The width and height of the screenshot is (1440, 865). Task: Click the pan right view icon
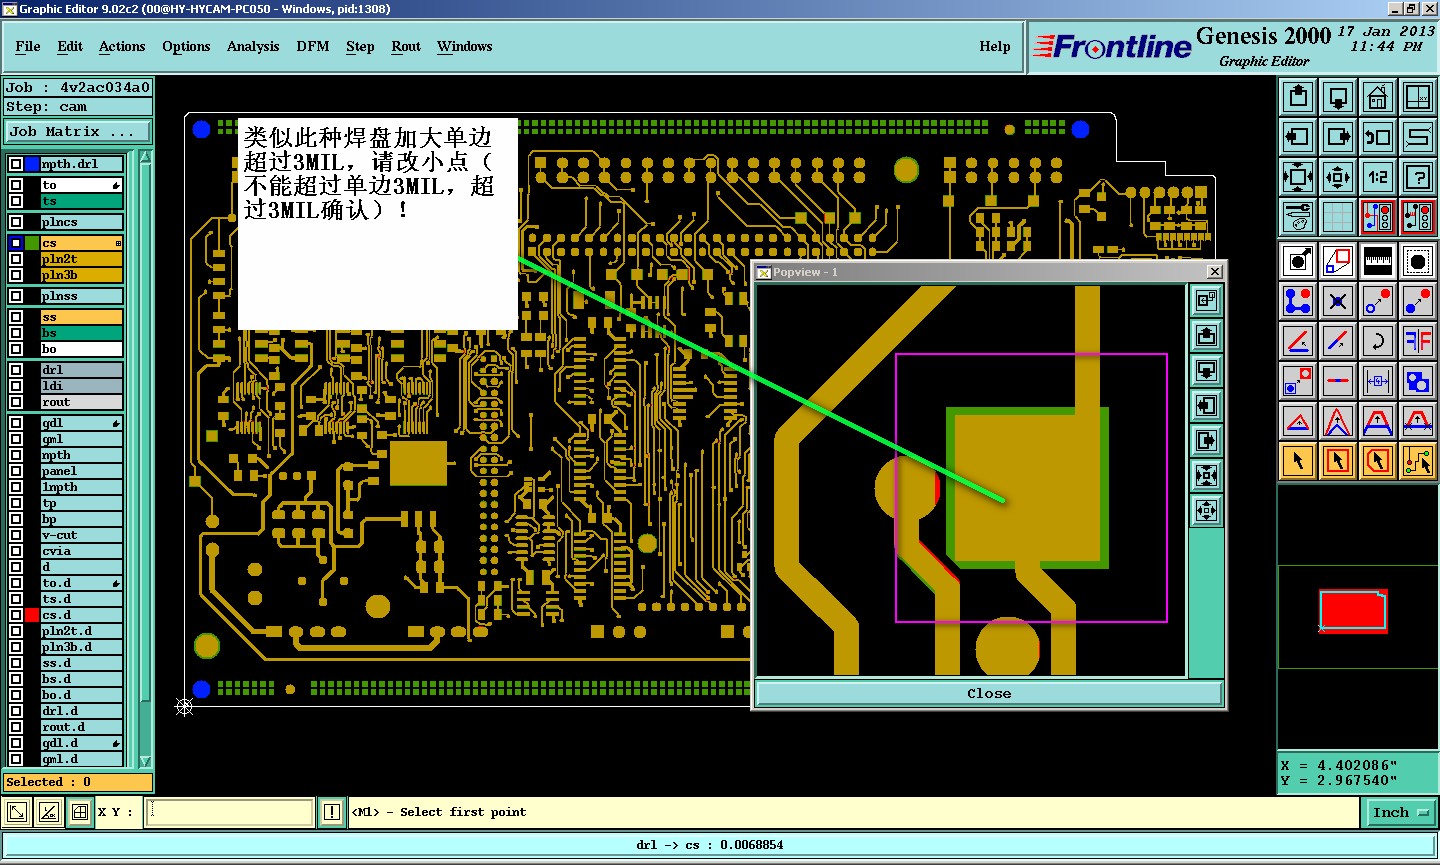(x=1338, y=137)
